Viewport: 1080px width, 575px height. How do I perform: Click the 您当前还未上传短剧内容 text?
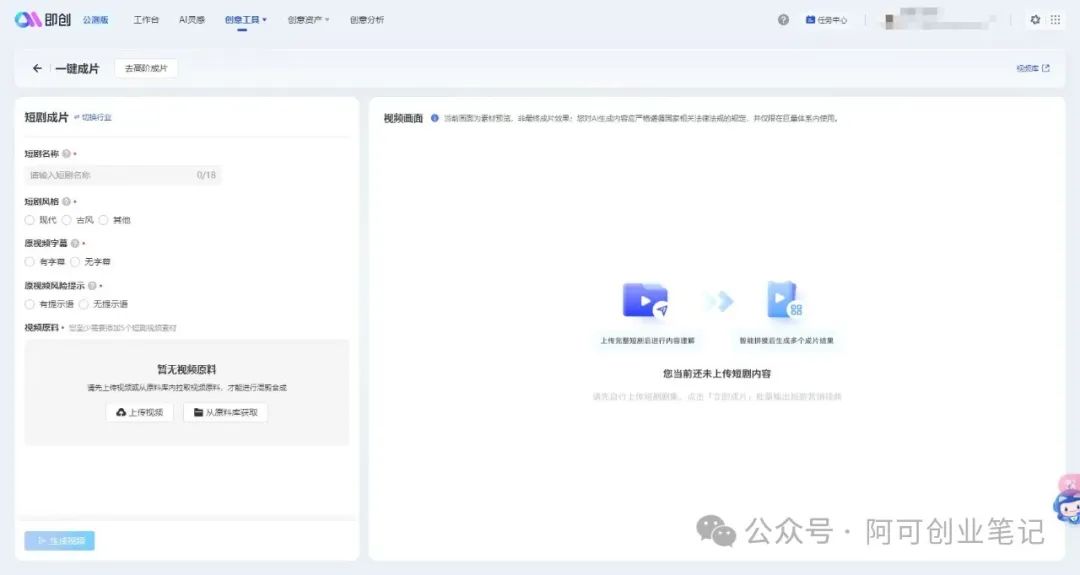coord(717,374)
